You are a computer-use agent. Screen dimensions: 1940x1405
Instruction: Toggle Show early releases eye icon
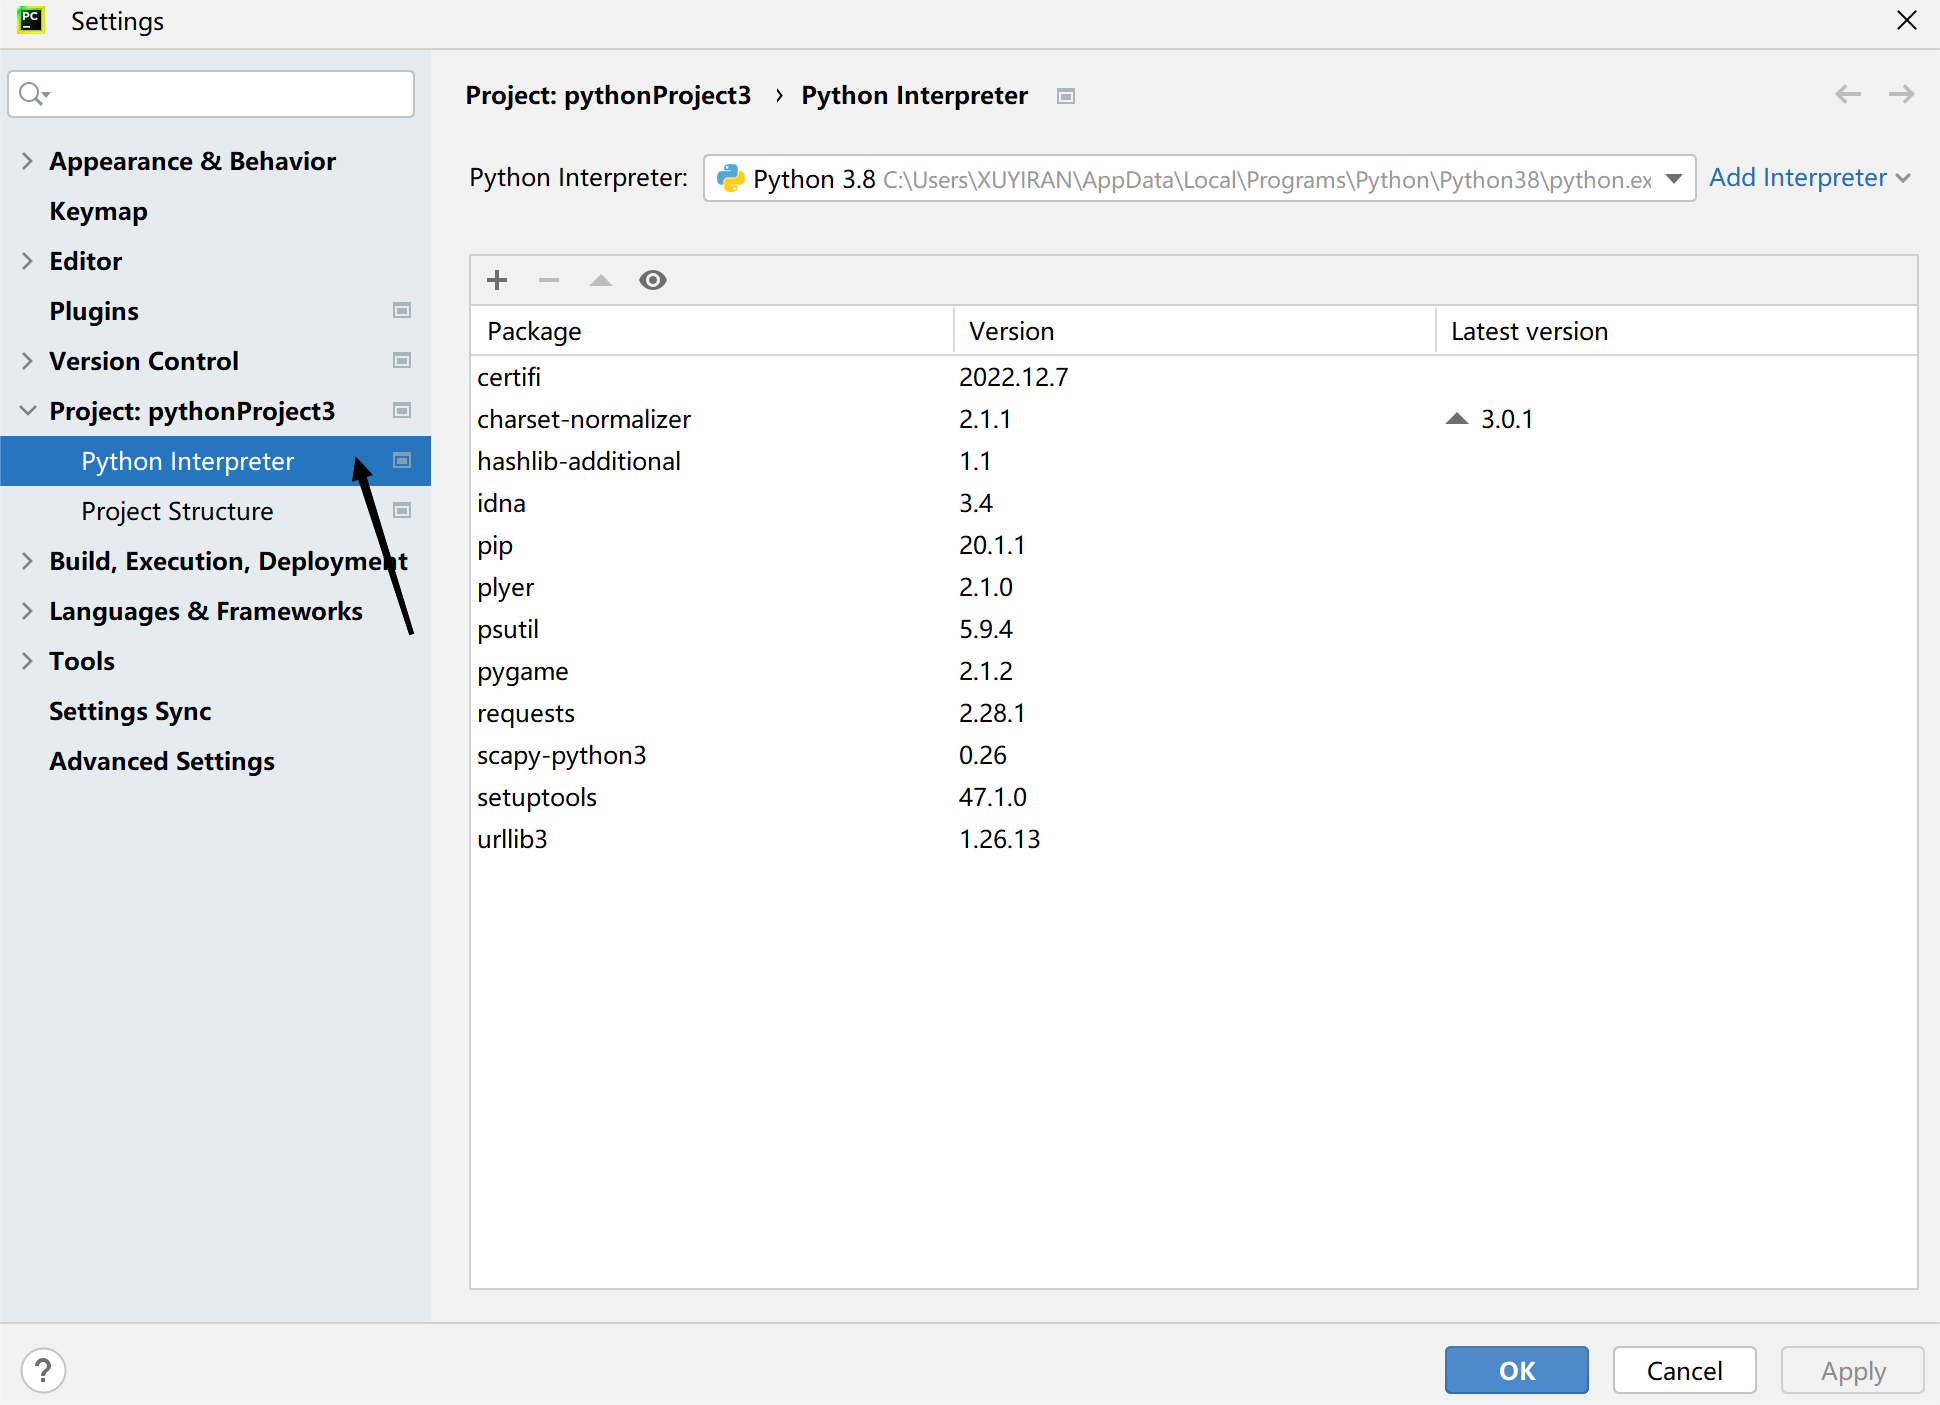click(x=653, y=280)
